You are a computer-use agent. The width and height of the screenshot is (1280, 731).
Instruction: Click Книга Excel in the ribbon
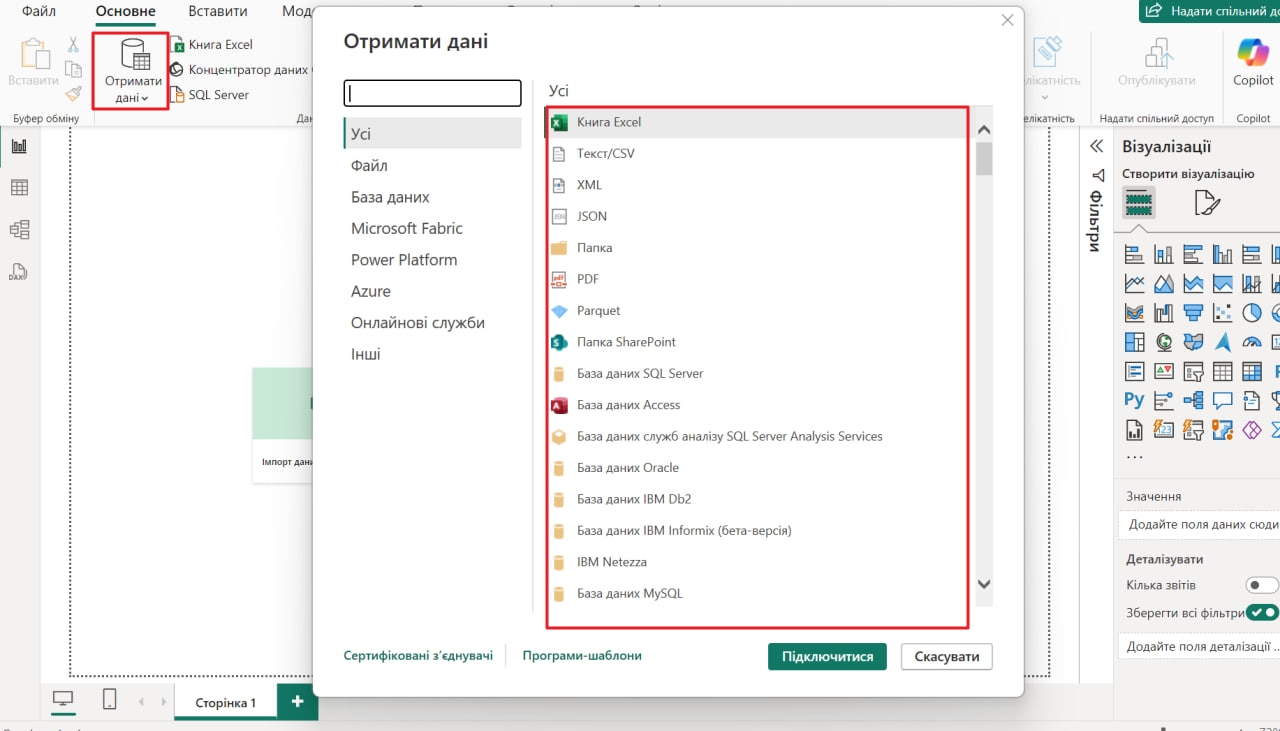212,44
